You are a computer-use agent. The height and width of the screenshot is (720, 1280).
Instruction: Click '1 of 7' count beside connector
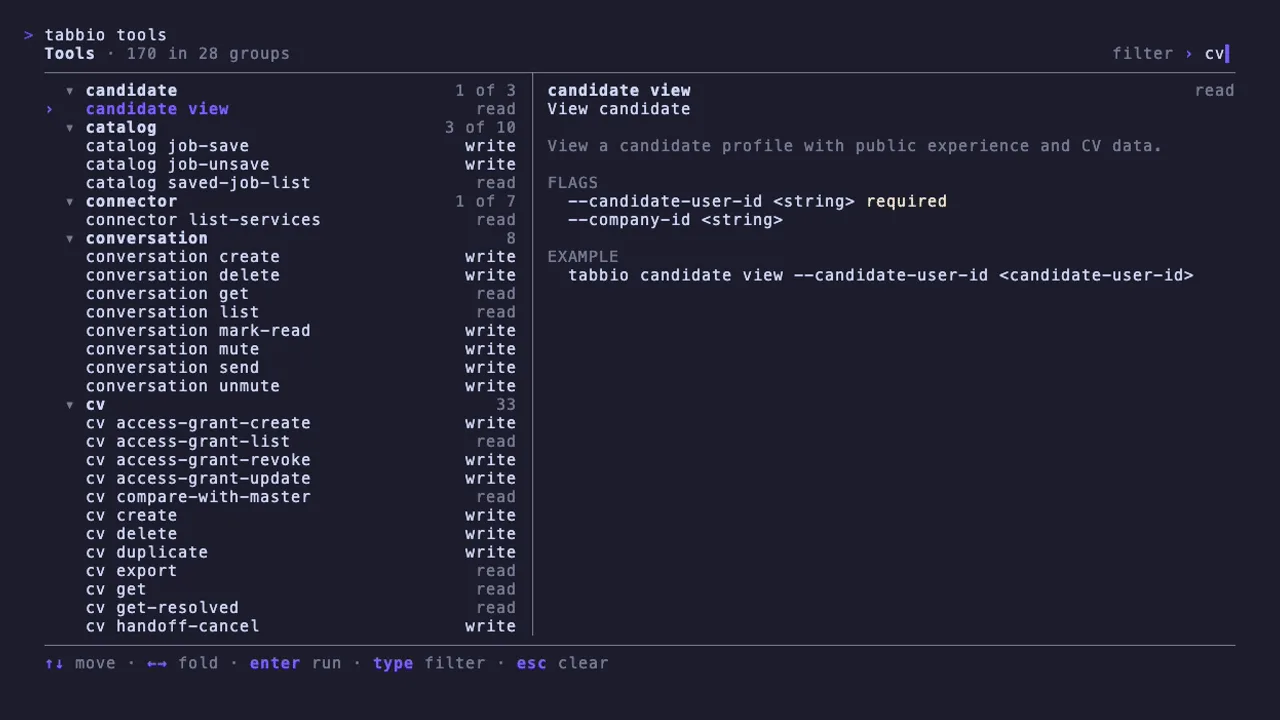tap(485, 202)
